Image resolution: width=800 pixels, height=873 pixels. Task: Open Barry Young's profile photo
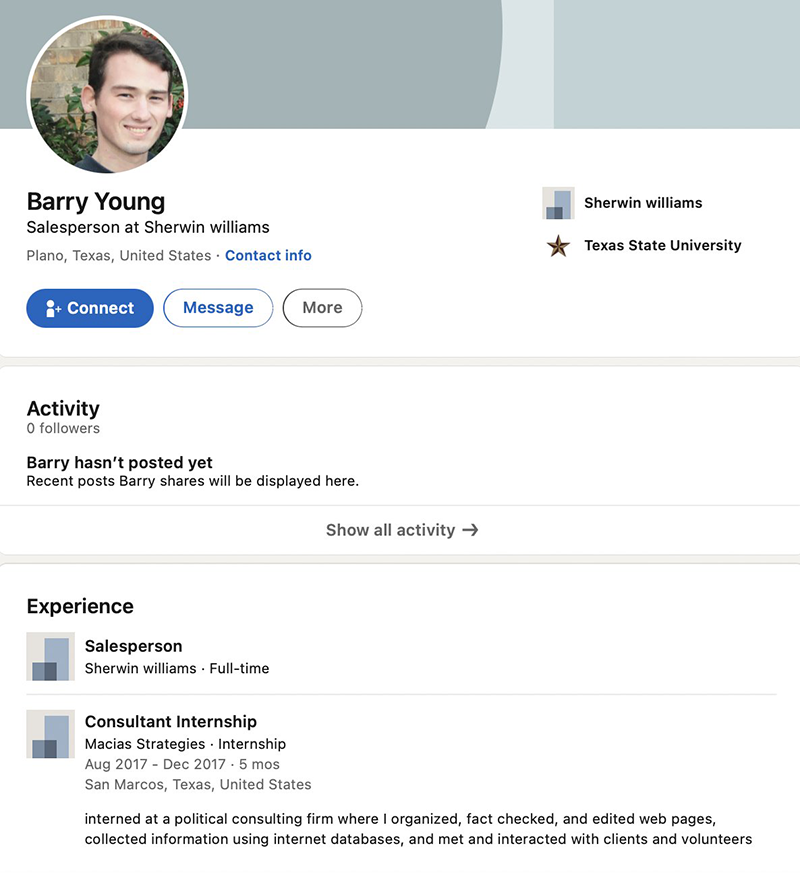click(x=107, y=96)
